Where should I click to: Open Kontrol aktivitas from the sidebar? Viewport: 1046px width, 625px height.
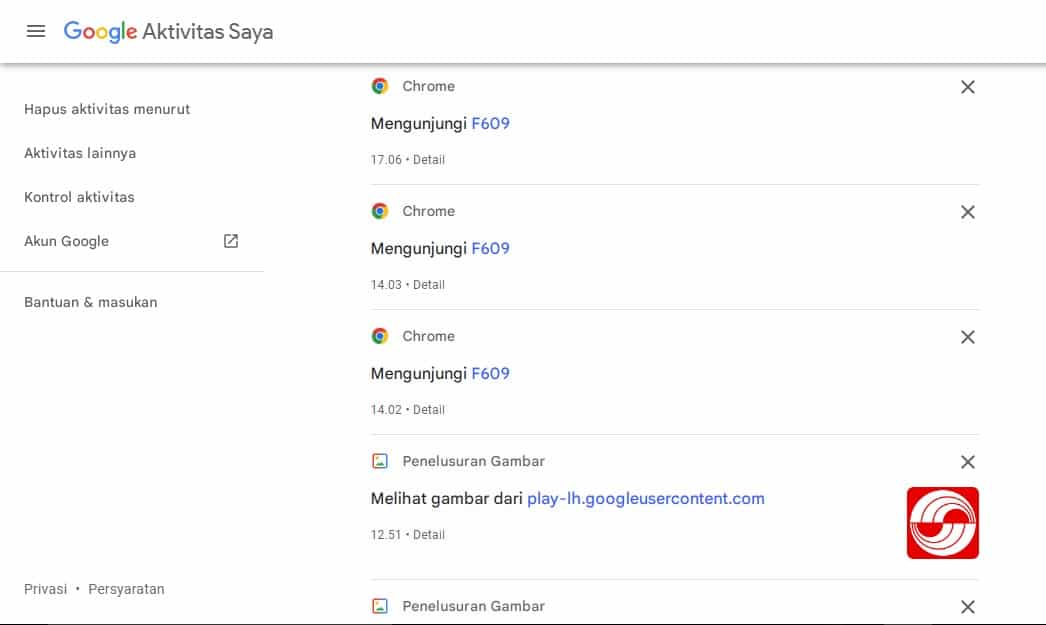click(x=79, y=197)
